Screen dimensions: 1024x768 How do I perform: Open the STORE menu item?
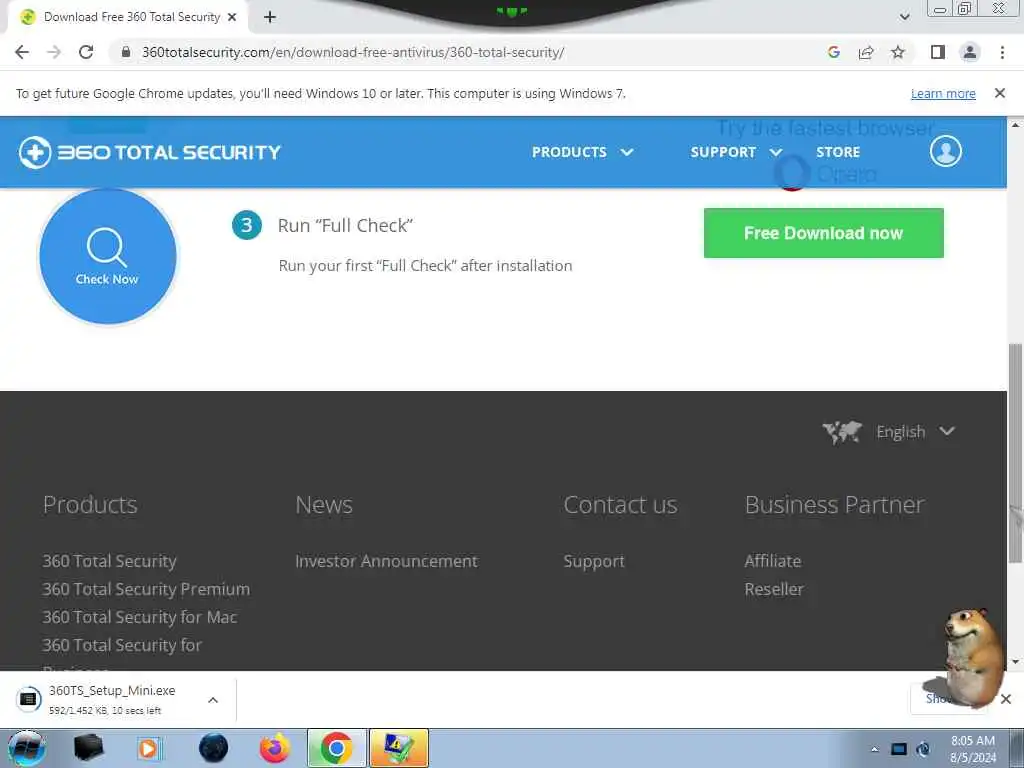(838, 152)
